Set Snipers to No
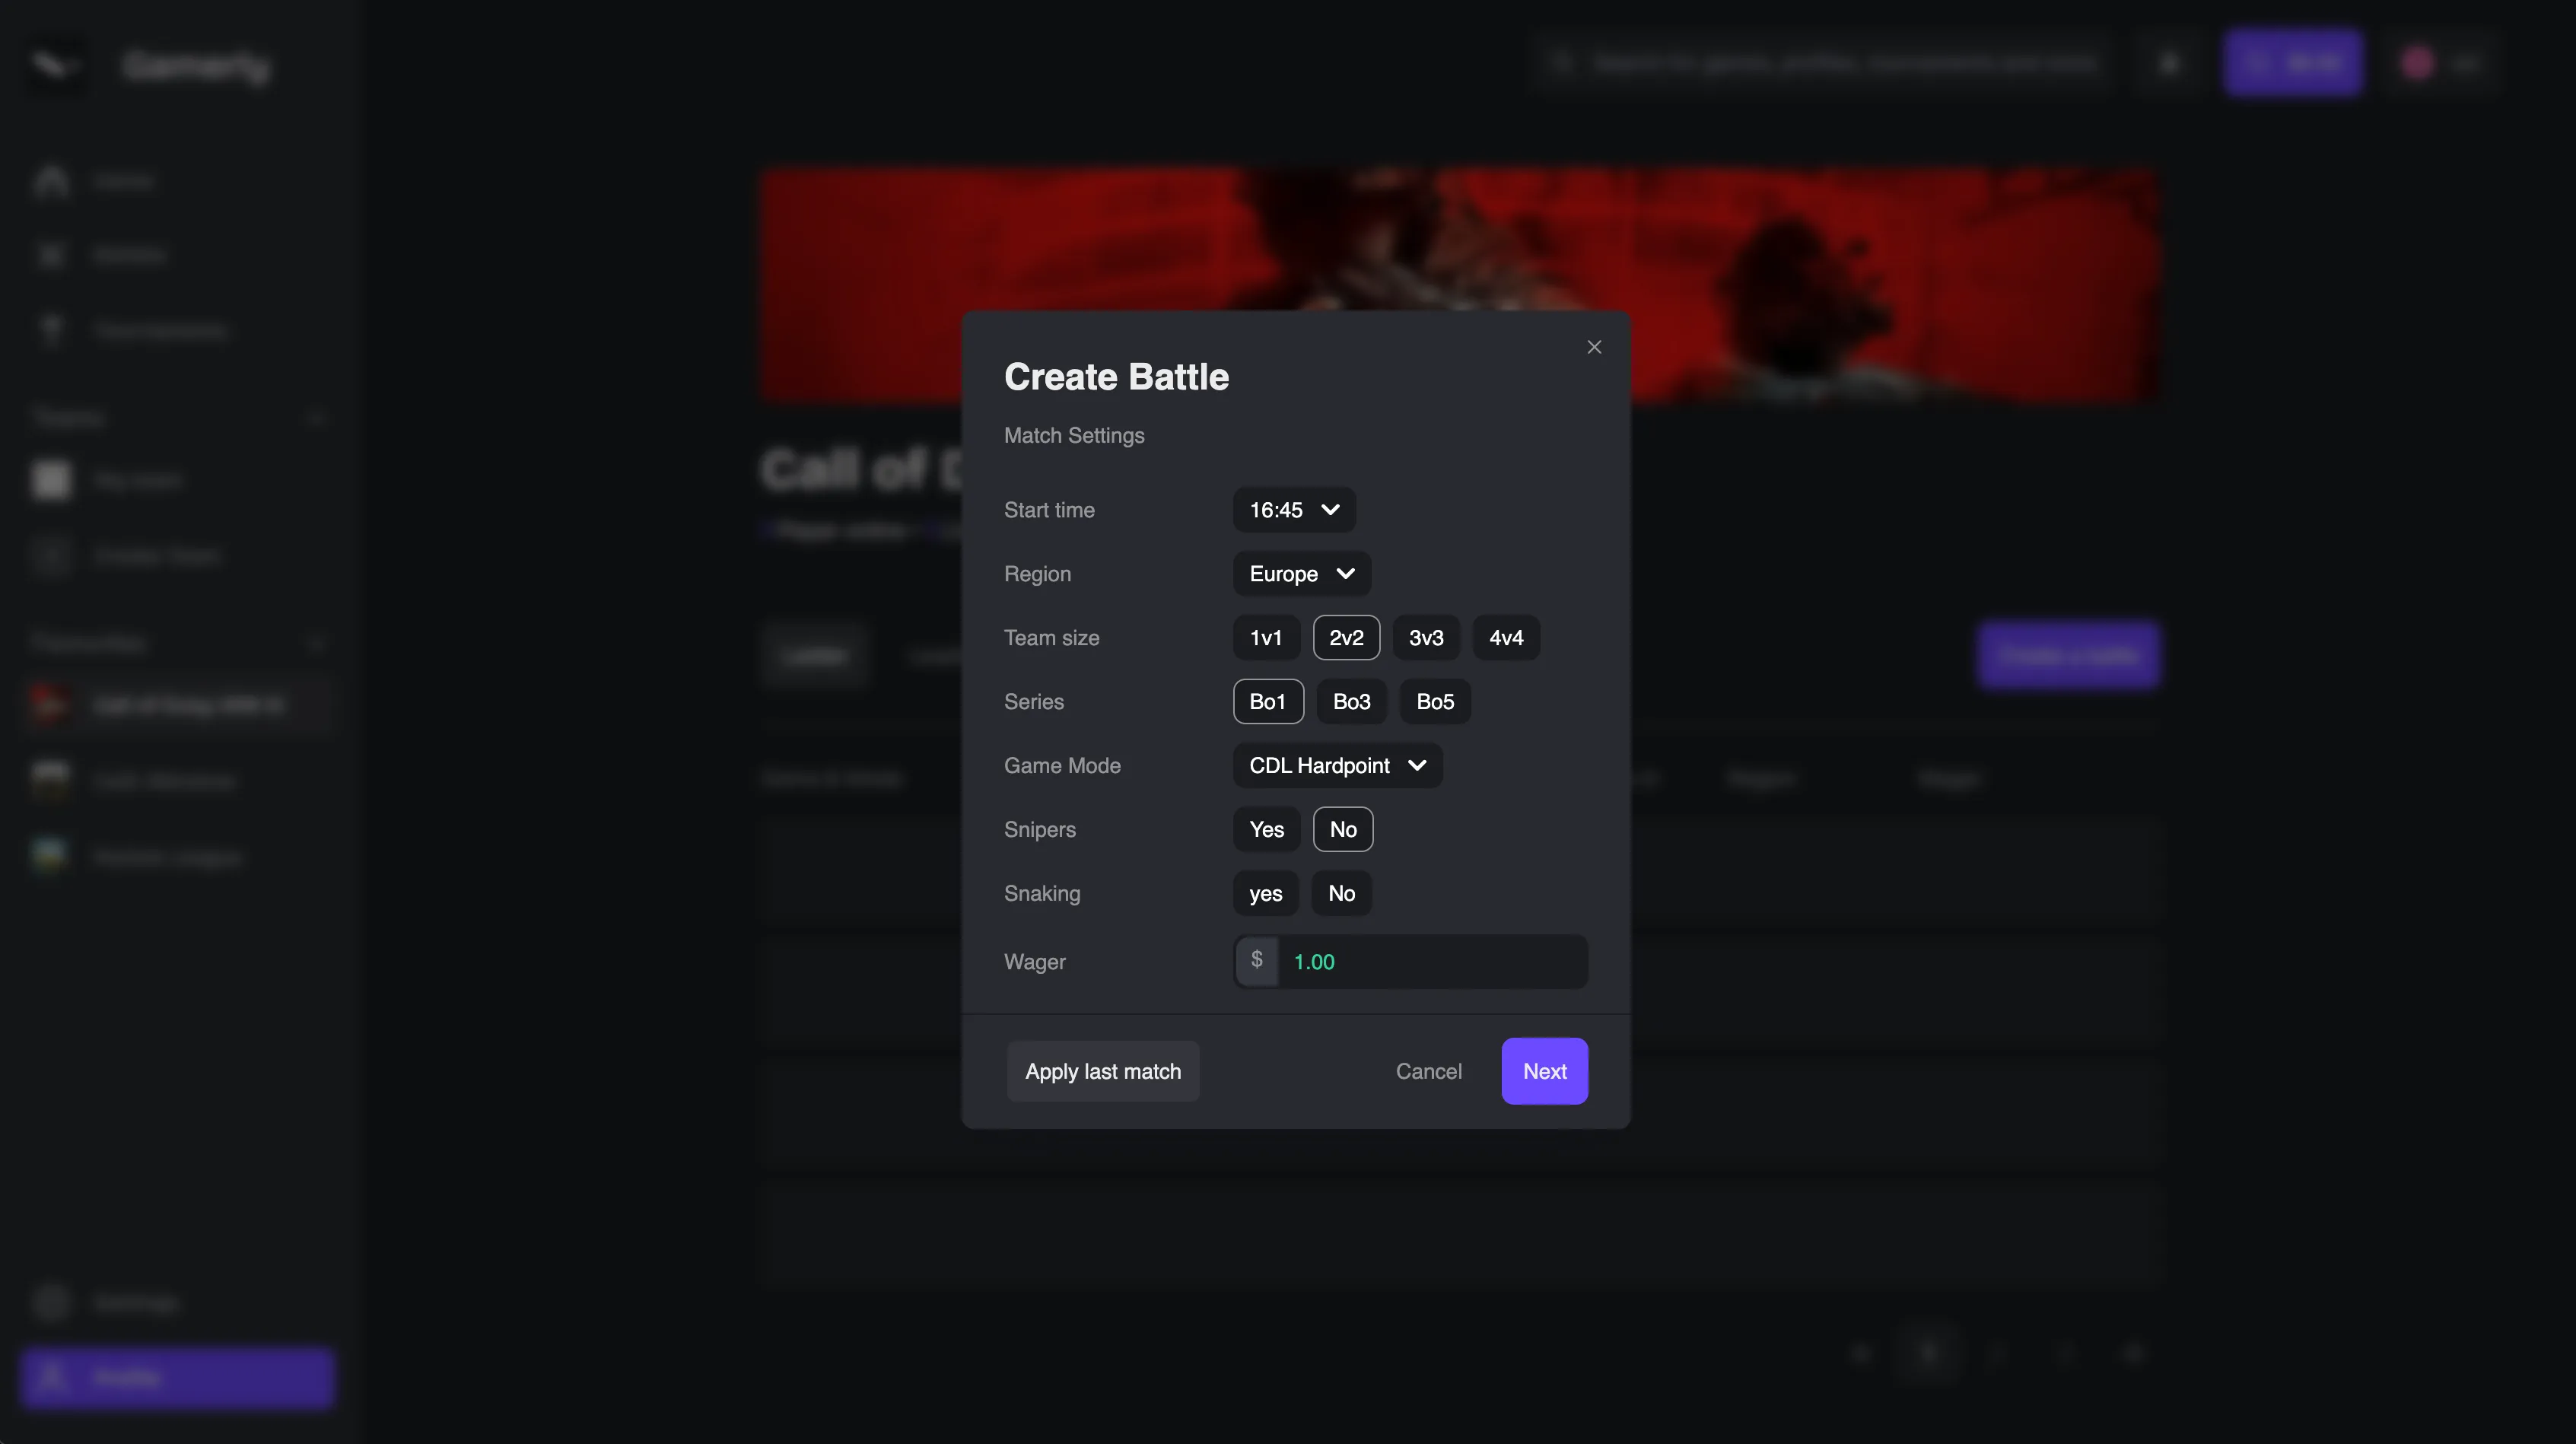This screenshot has height=1444, width=2576. pyautogui.click(x=1343, y=830)
